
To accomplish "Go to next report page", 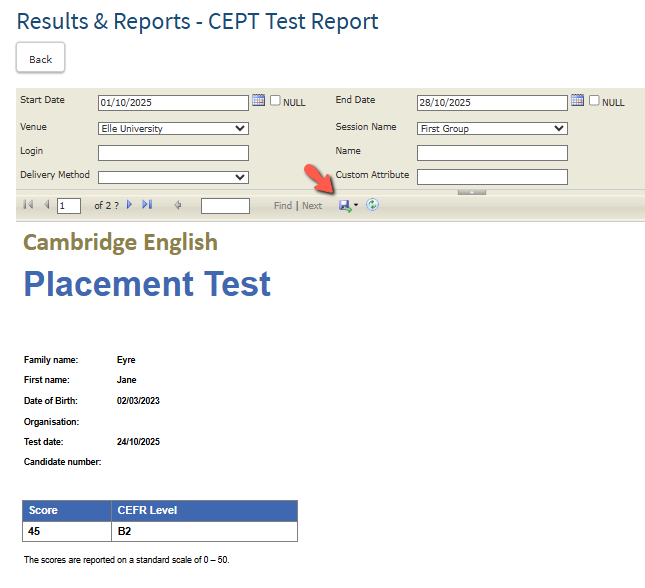I will click(x=129, y=205).
